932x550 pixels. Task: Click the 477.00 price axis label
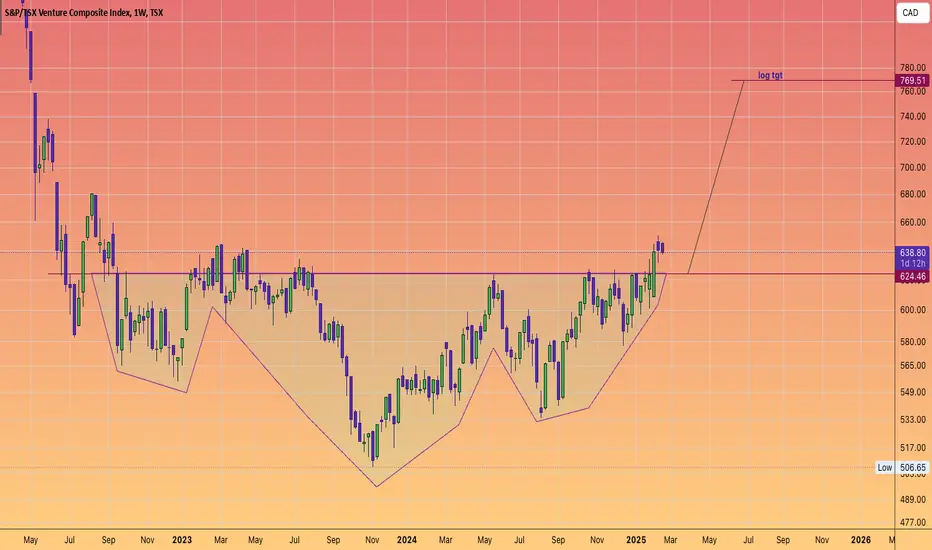coord(912,523)
